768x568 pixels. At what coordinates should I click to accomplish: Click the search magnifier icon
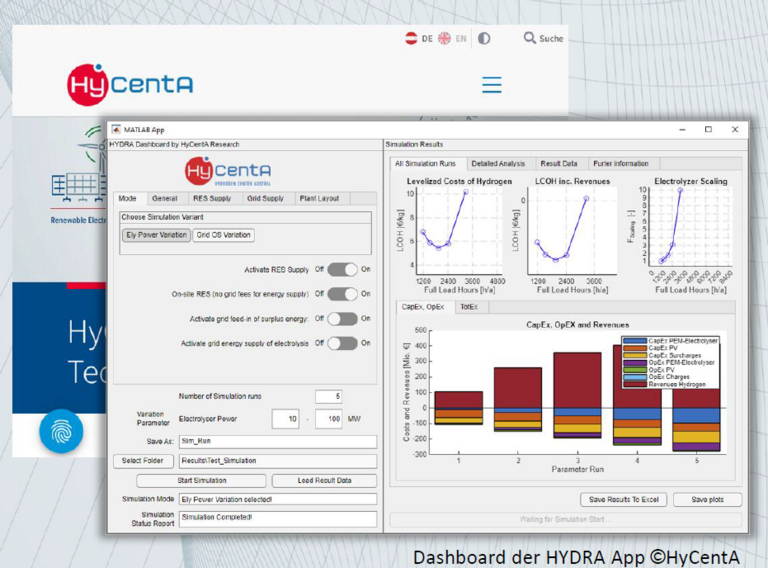[x=530, y=38]
